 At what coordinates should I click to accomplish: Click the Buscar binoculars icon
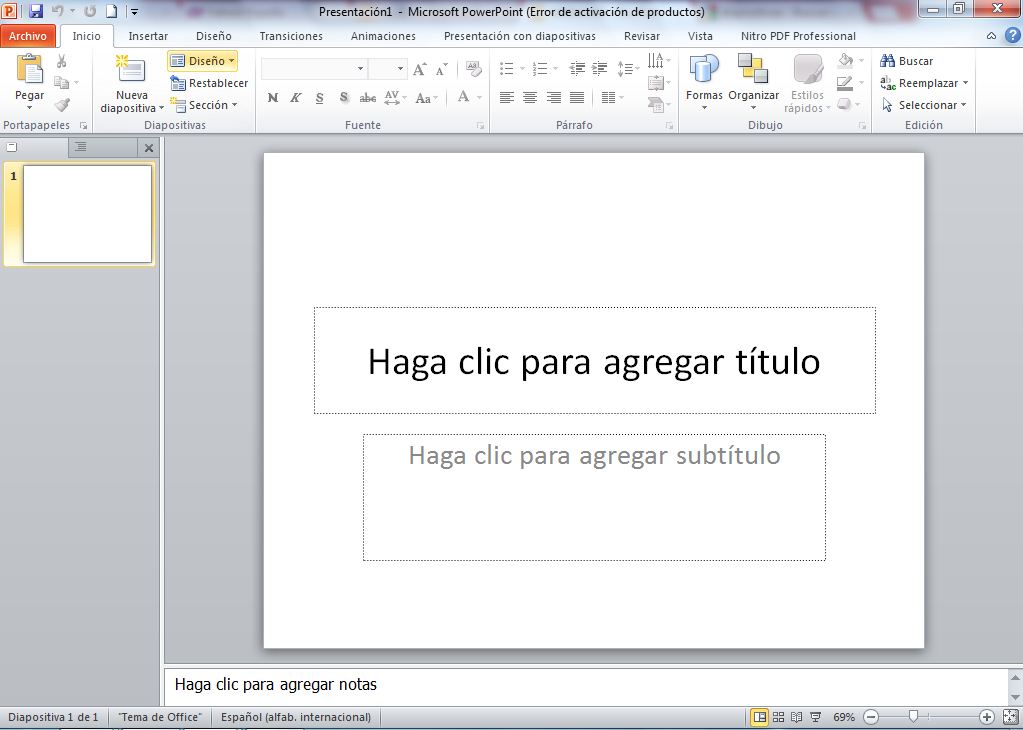pyautogui.click(x=887, y=61)
